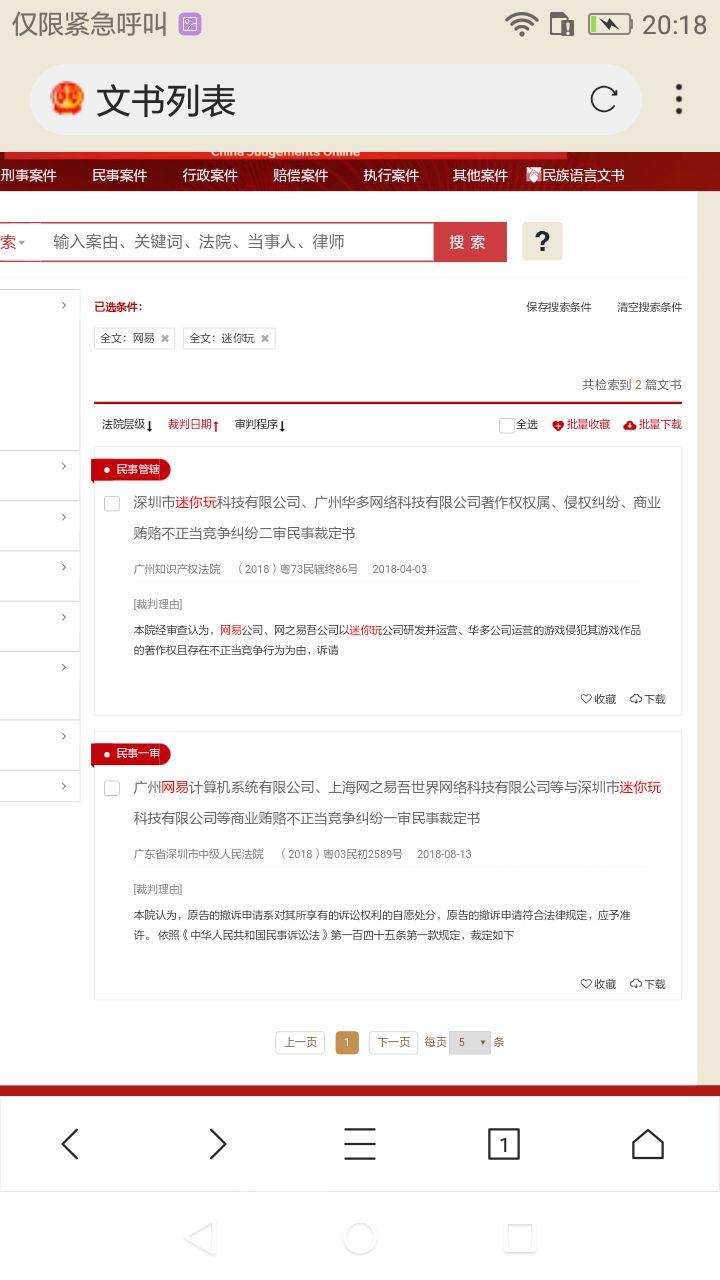Open the per-page count dropdown
720x1280 pixels.
click(x=470, y=1042)
